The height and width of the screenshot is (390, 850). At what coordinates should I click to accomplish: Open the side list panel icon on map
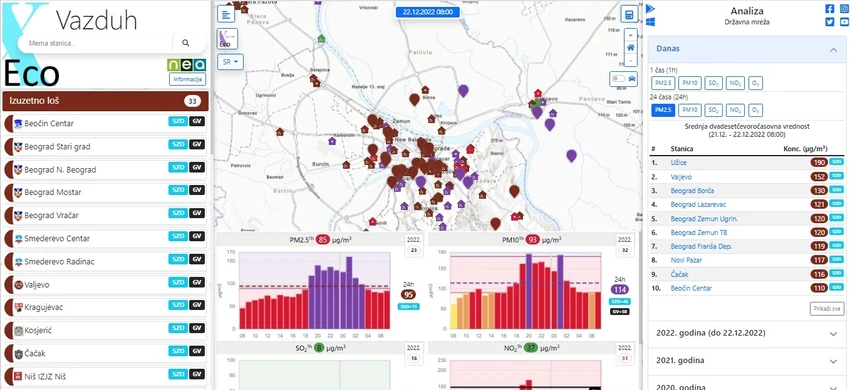point(226,14)
